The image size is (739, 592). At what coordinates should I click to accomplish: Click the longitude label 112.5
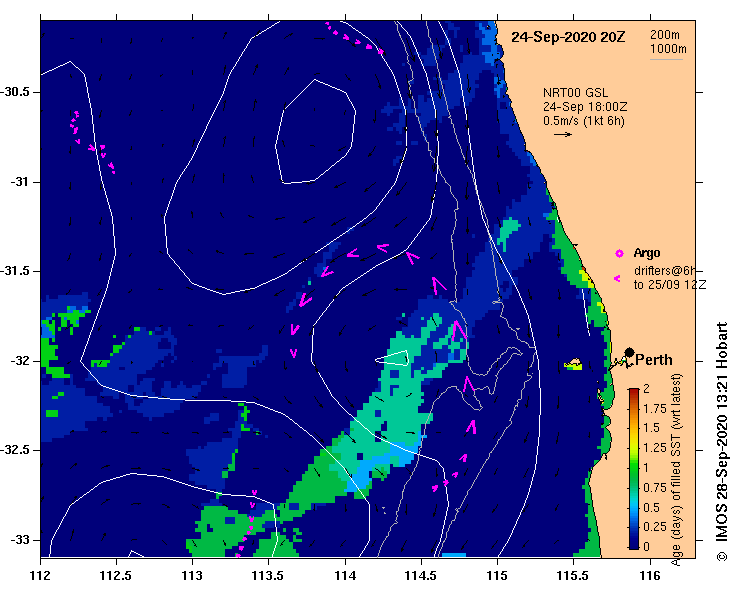116,576
